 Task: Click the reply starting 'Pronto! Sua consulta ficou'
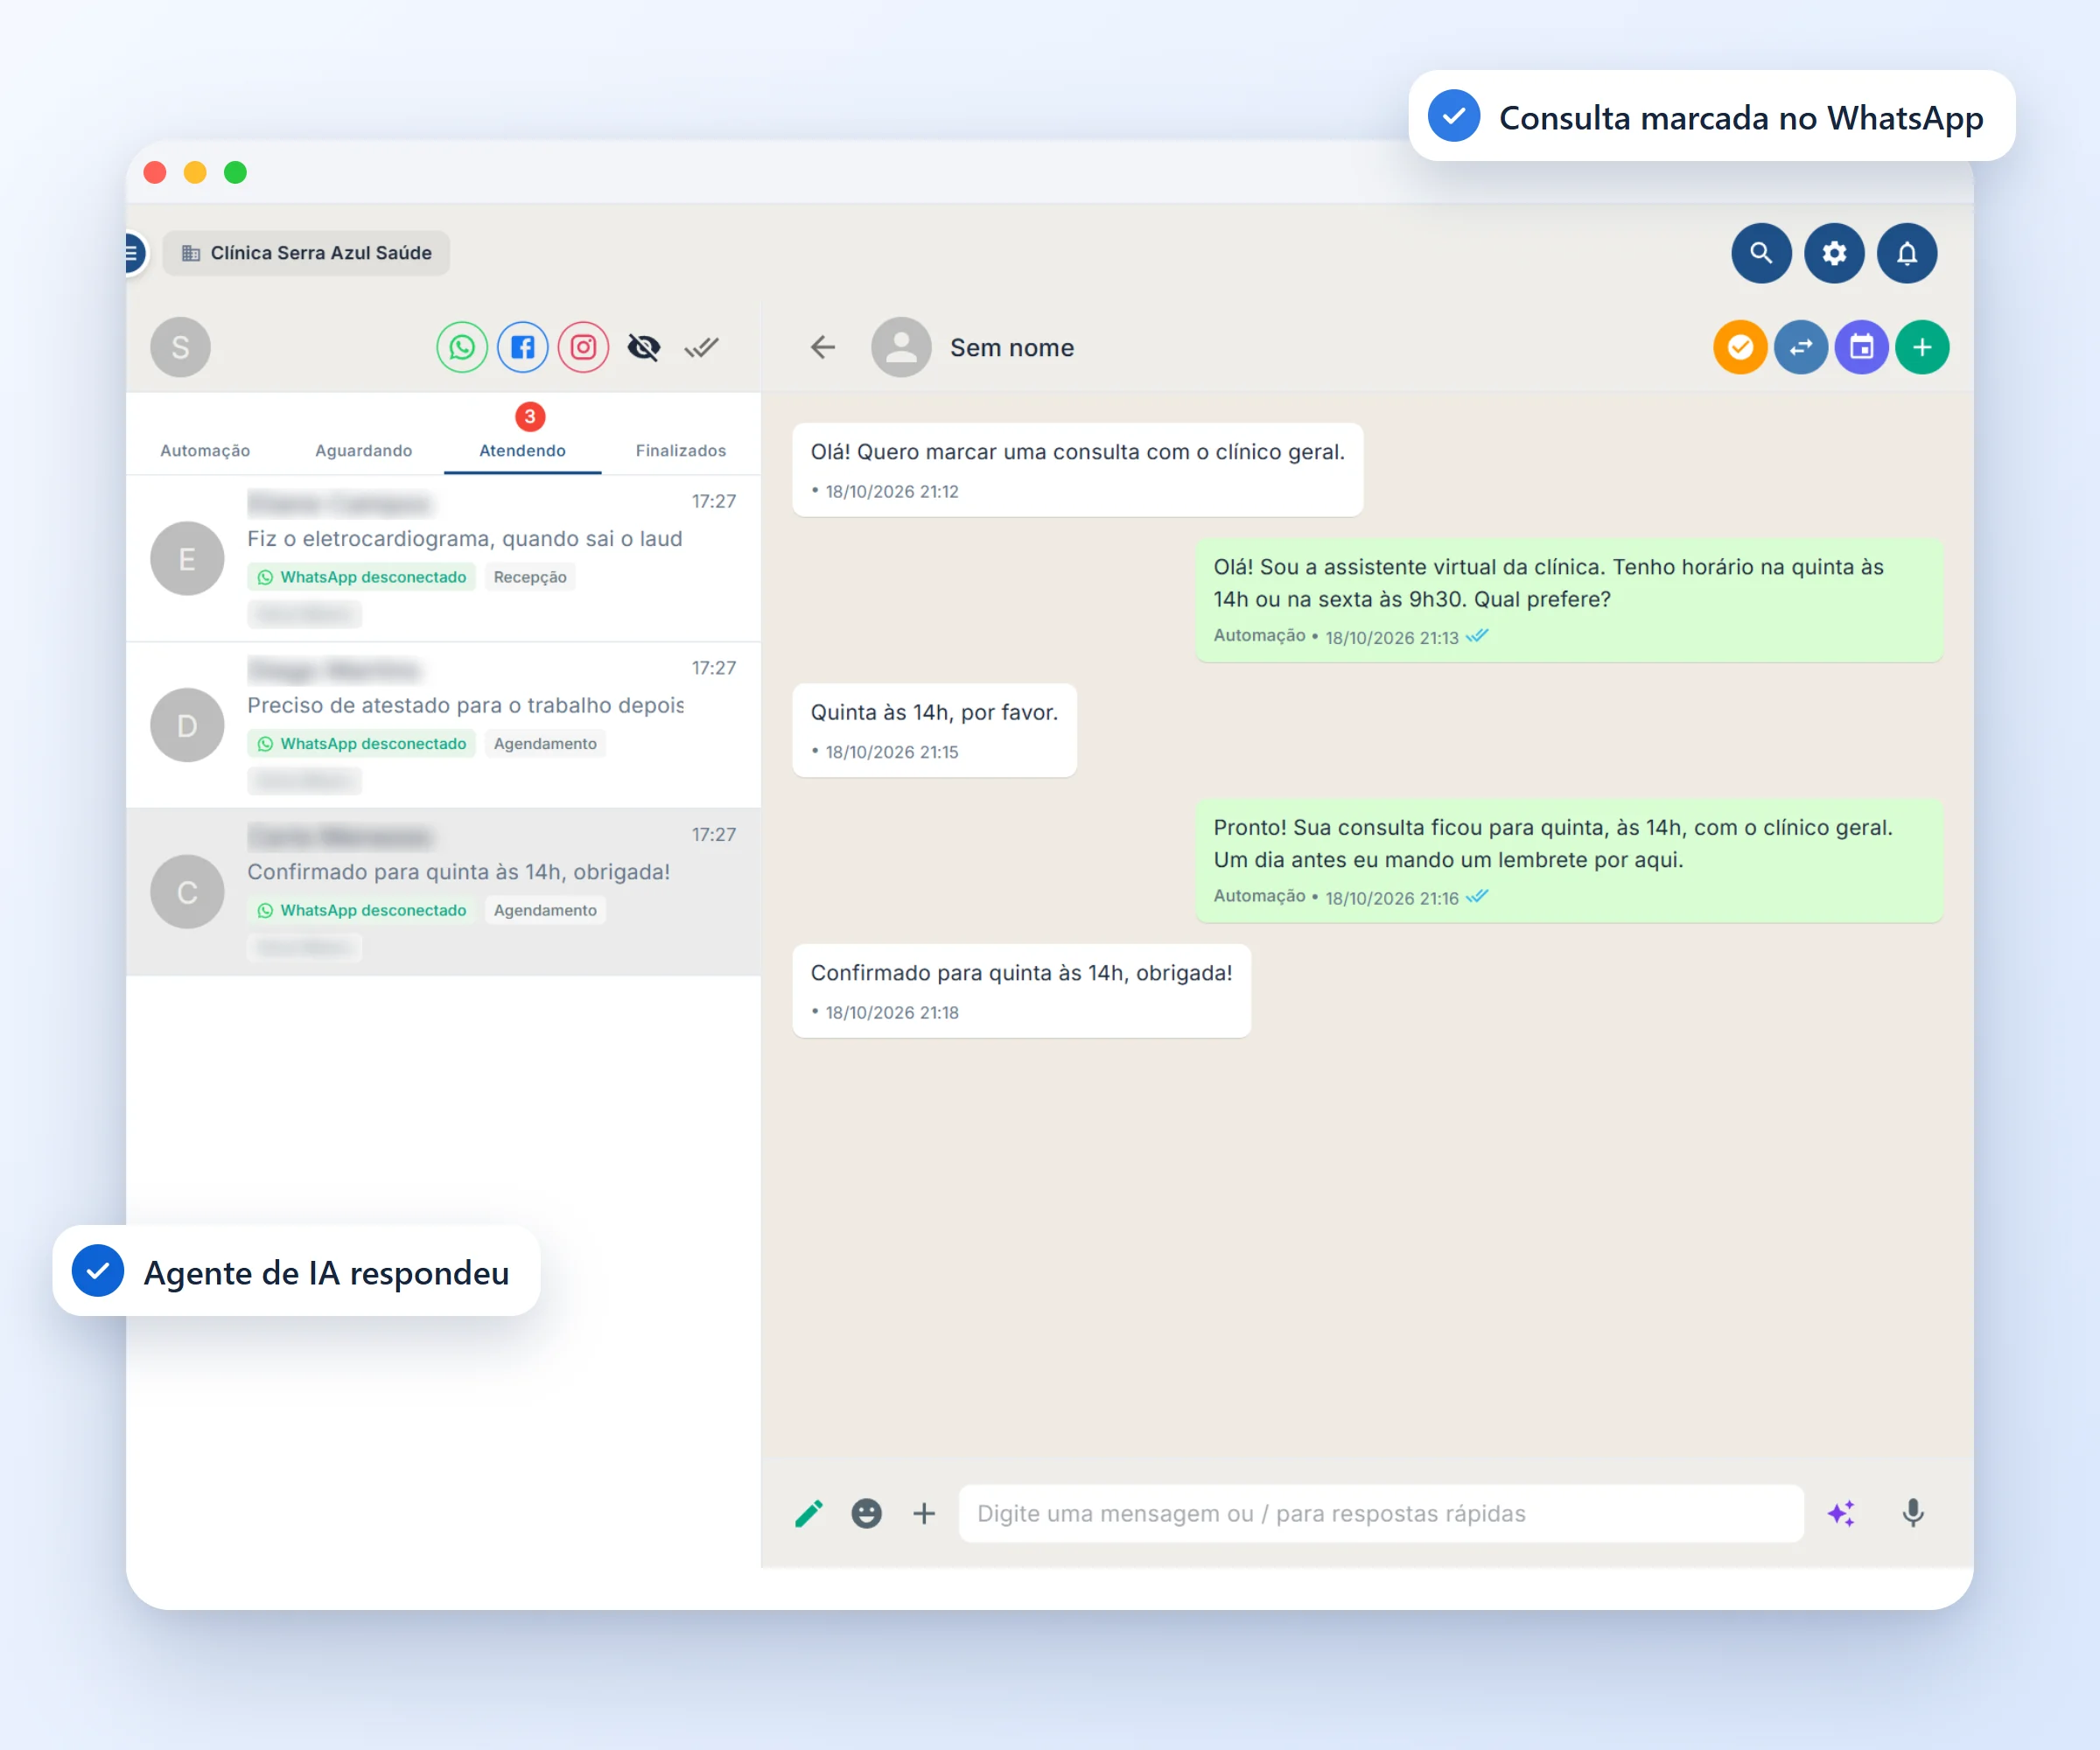point(1568,860)
